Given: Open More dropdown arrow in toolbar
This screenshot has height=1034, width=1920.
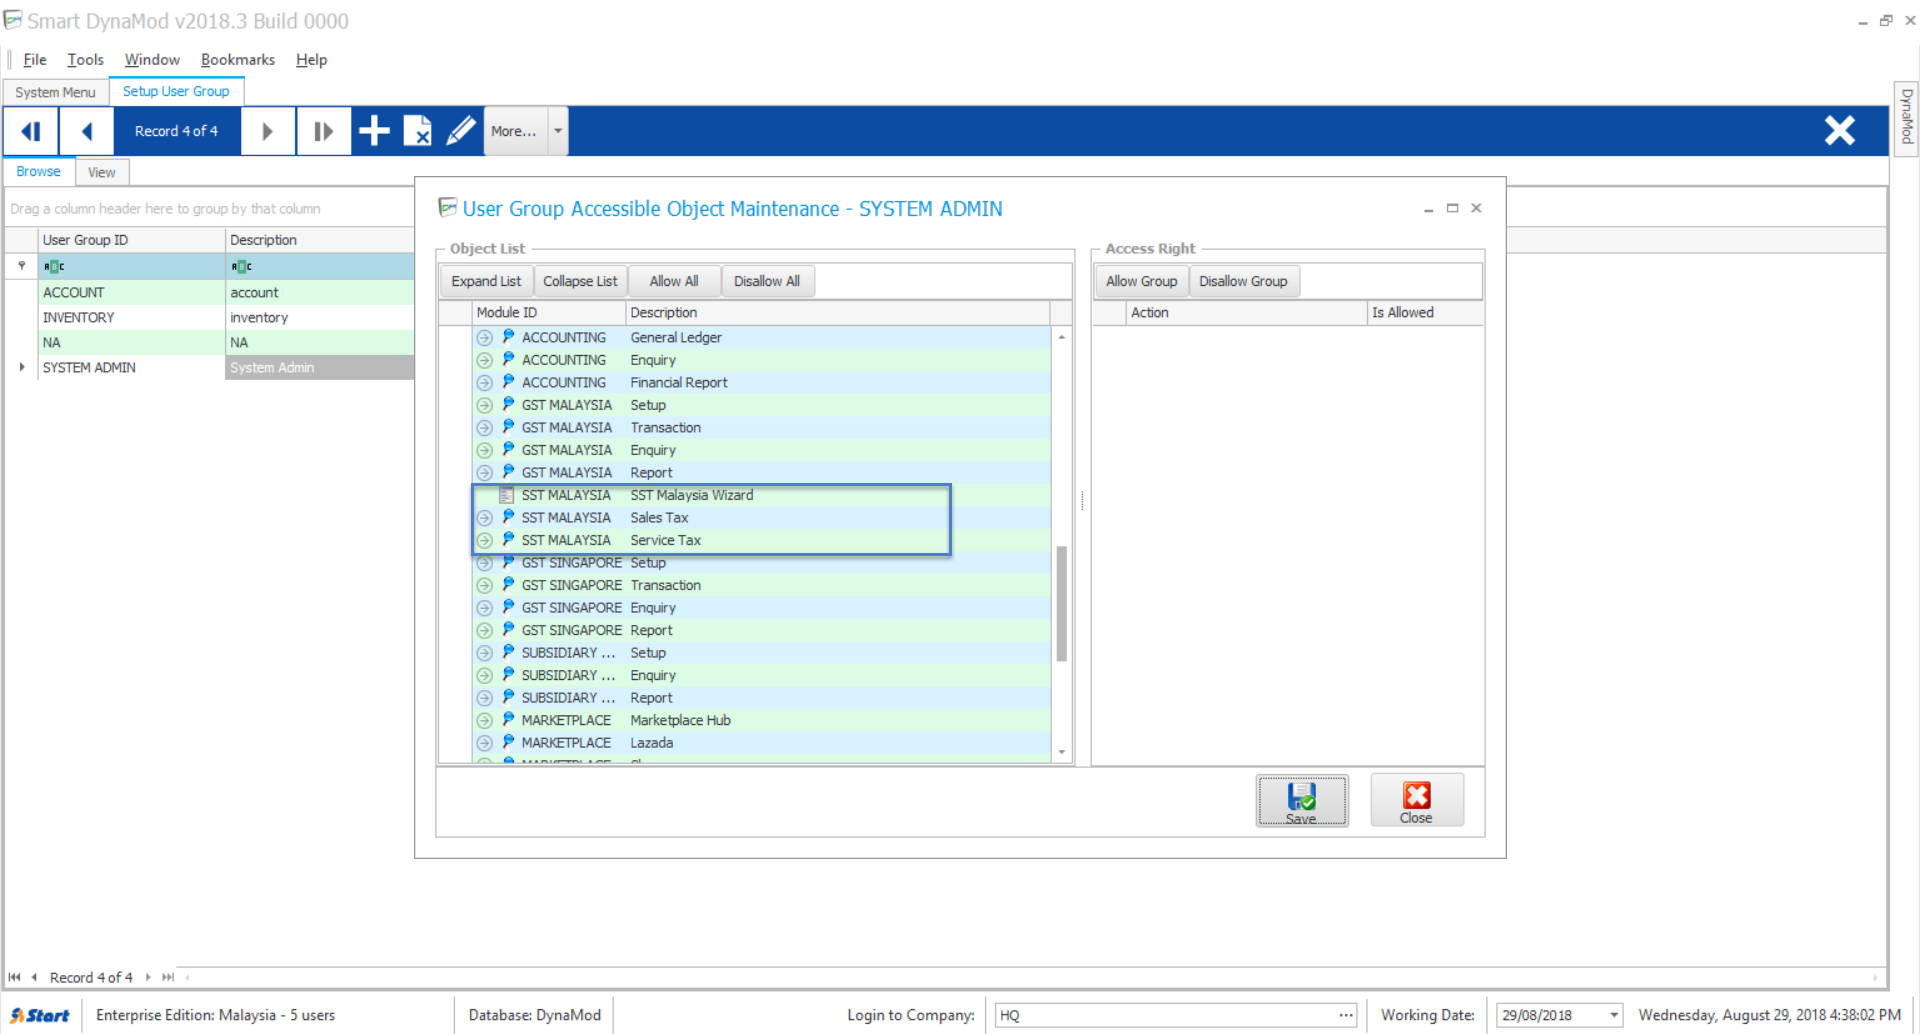Looking at the screenshot, I should (x=558, y=131).
